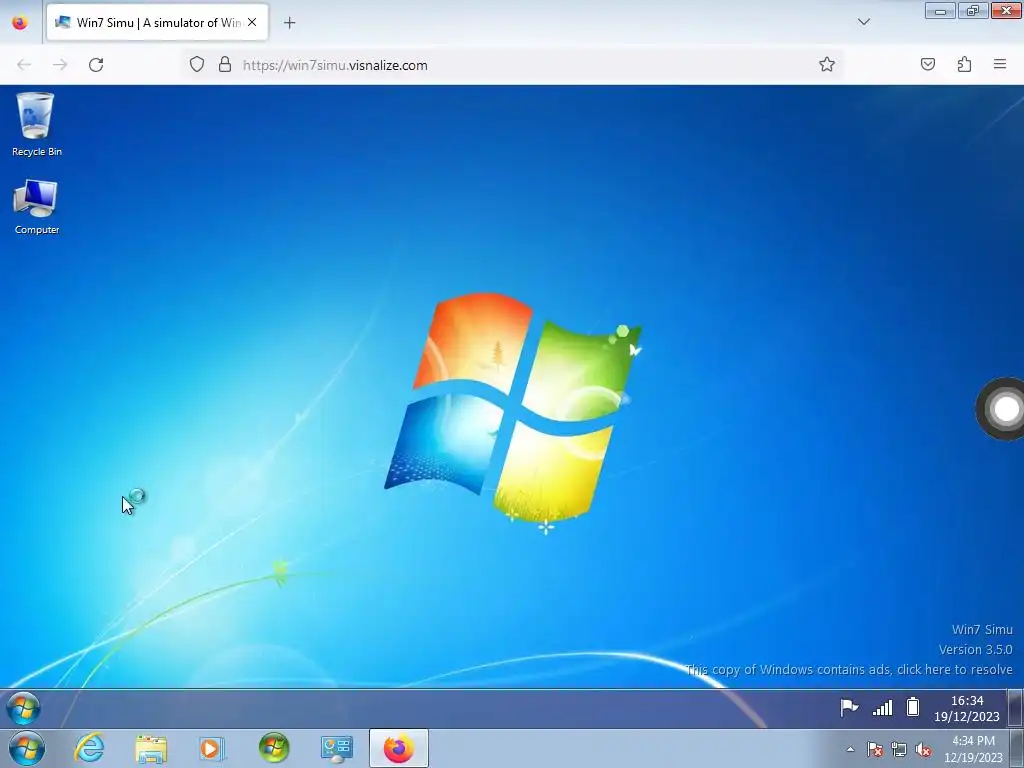Minimize the Firefox window
Viewport: 1024px width, 768px height.
(x=940, y=10)
